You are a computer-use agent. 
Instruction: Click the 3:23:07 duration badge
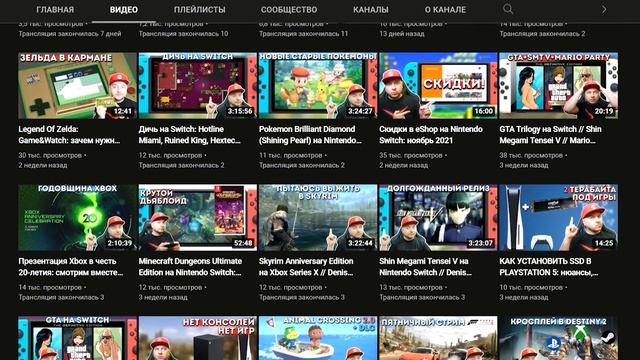[x=480, y=243]
